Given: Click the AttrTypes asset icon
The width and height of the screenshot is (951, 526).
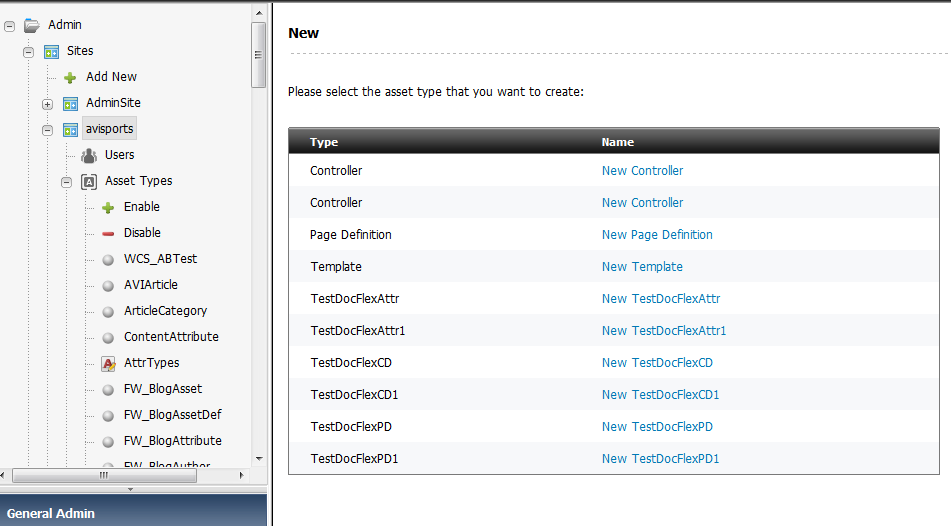Looking at the screenshot, I should pyautogui.click(x=108, y=363).
